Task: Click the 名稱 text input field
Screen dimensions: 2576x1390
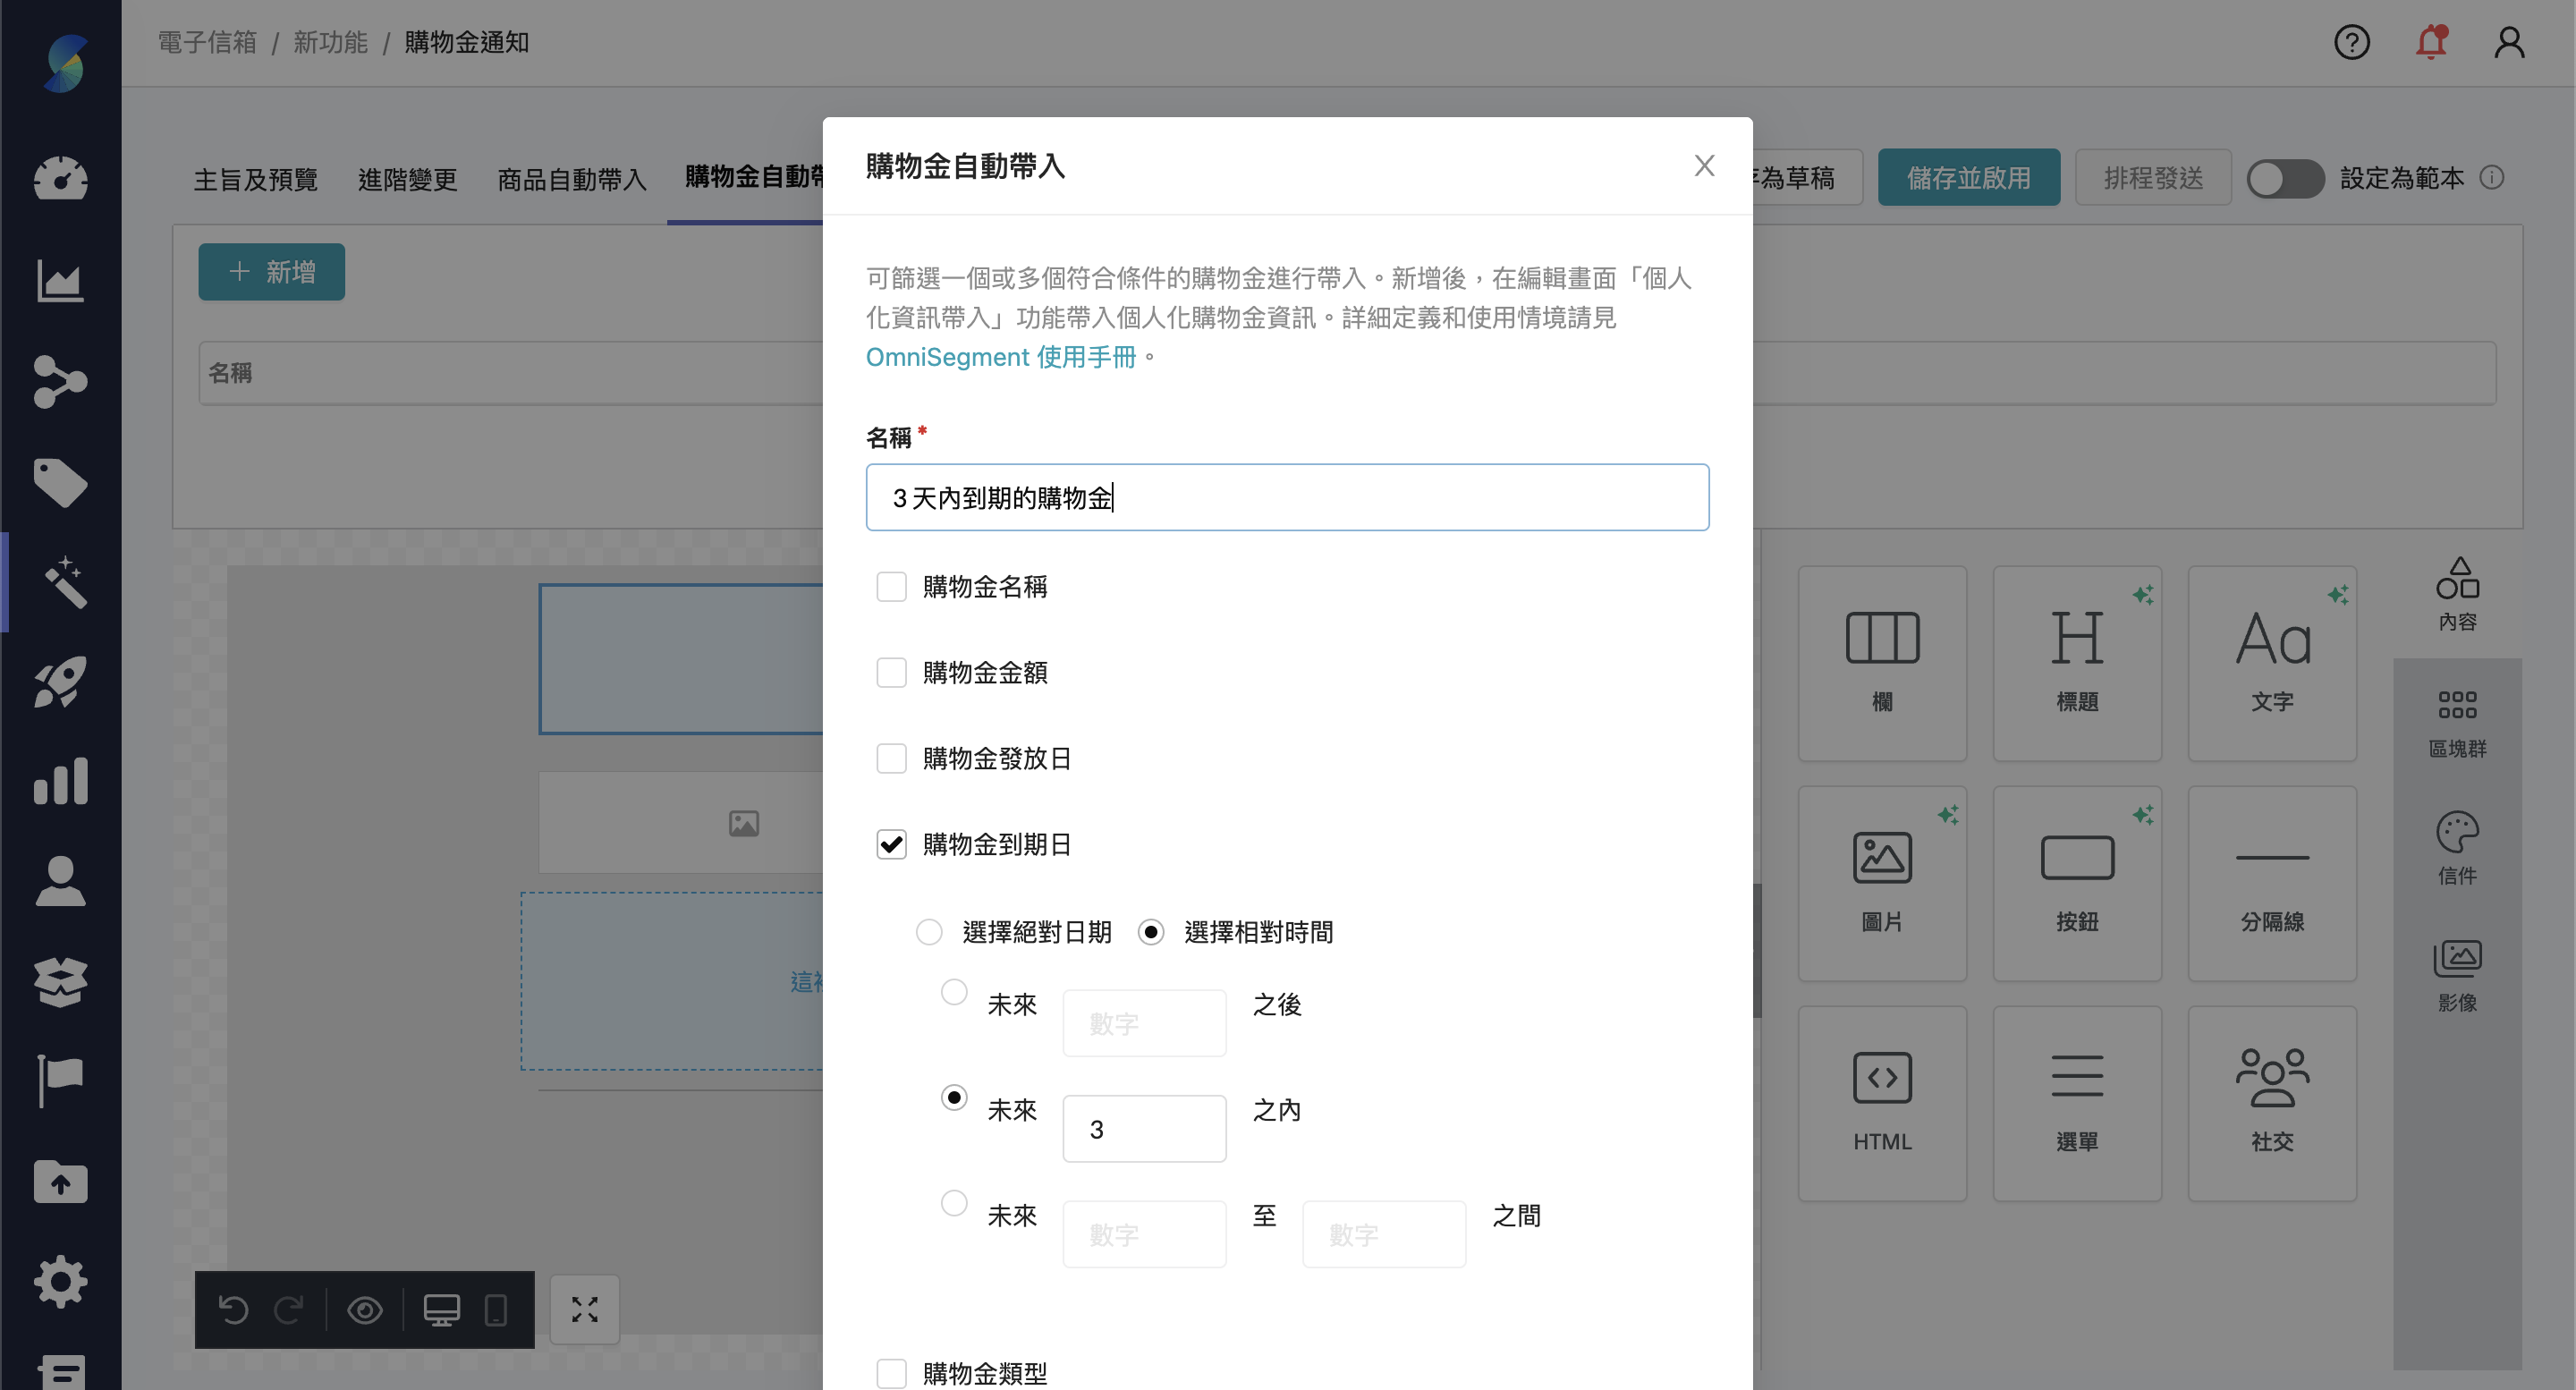Action: (1286, 497)
